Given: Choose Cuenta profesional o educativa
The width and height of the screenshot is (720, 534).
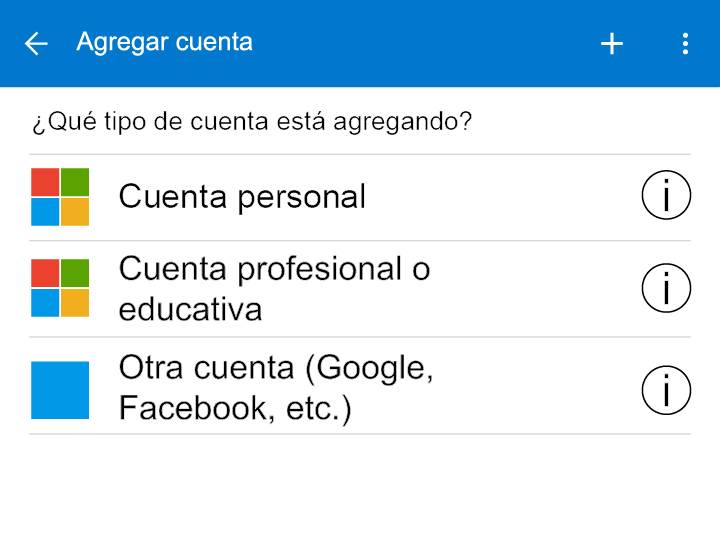Looking at the screenshot, I should click(360, 289).
